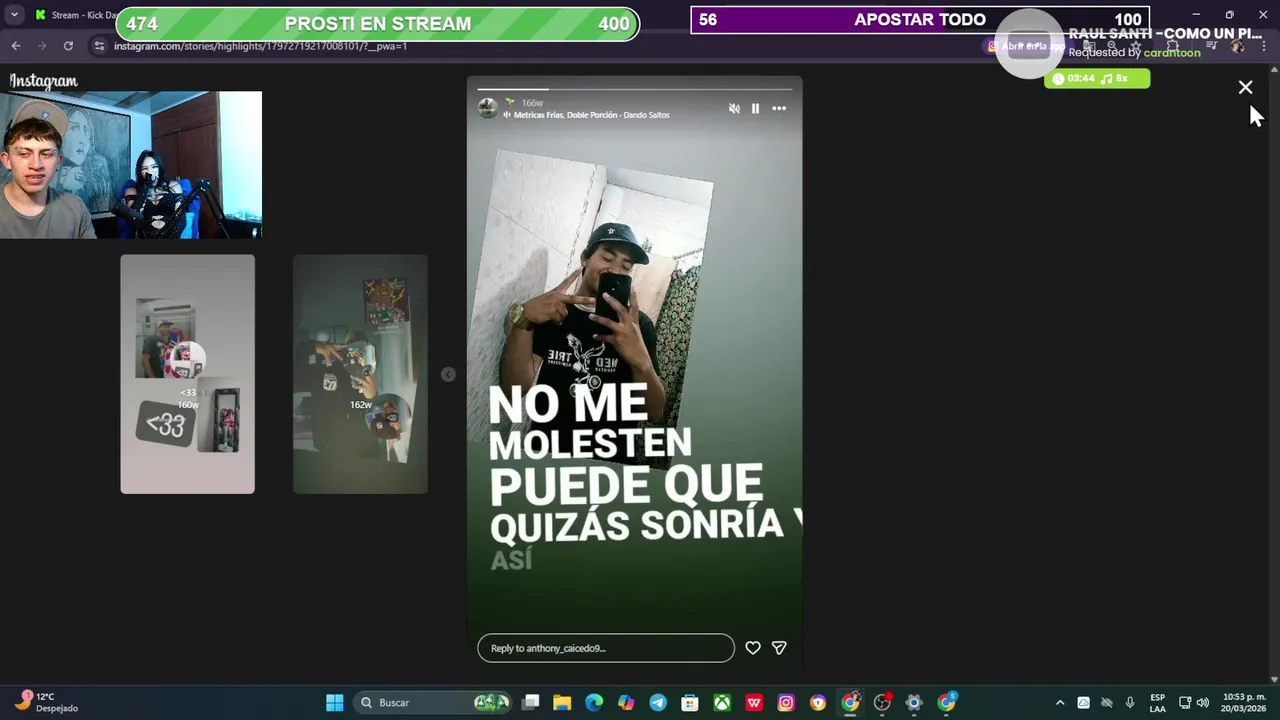Open the 160w story thumbnail
The width and height of the screenshot is (1280, 720).
pyautogui.click(x=188, y=374)
